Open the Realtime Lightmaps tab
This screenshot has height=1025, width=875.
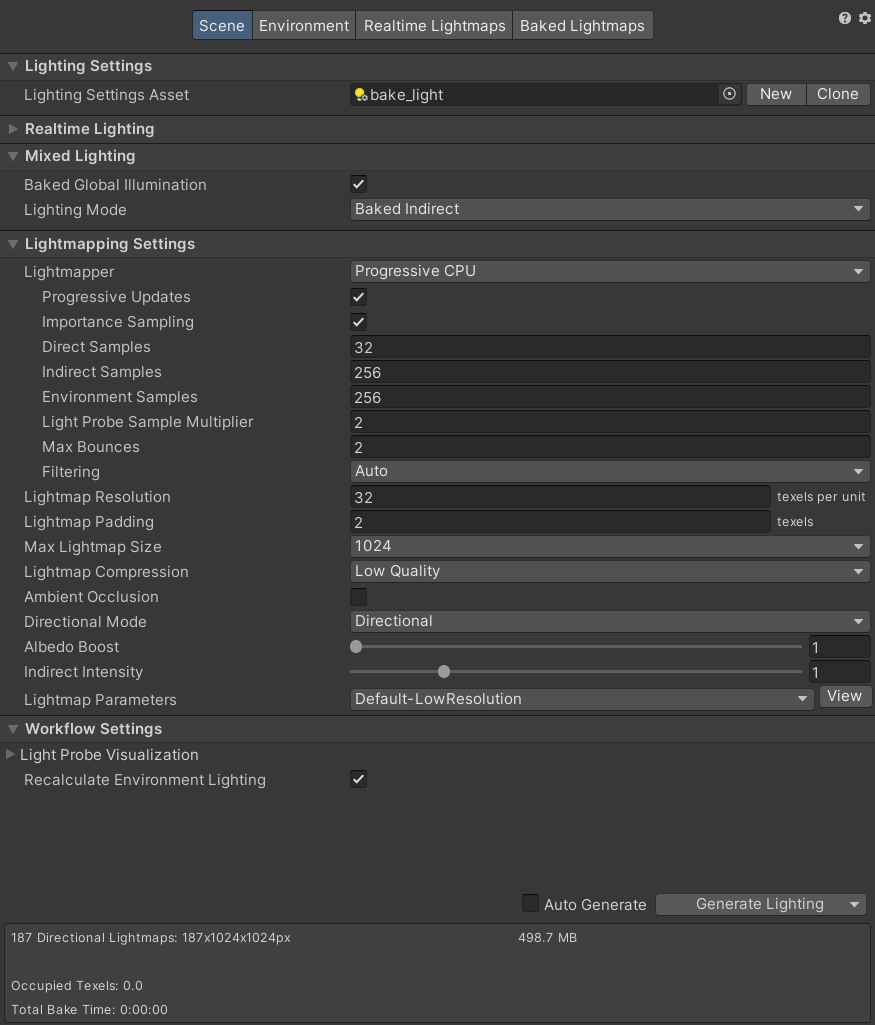pos(435,25)
